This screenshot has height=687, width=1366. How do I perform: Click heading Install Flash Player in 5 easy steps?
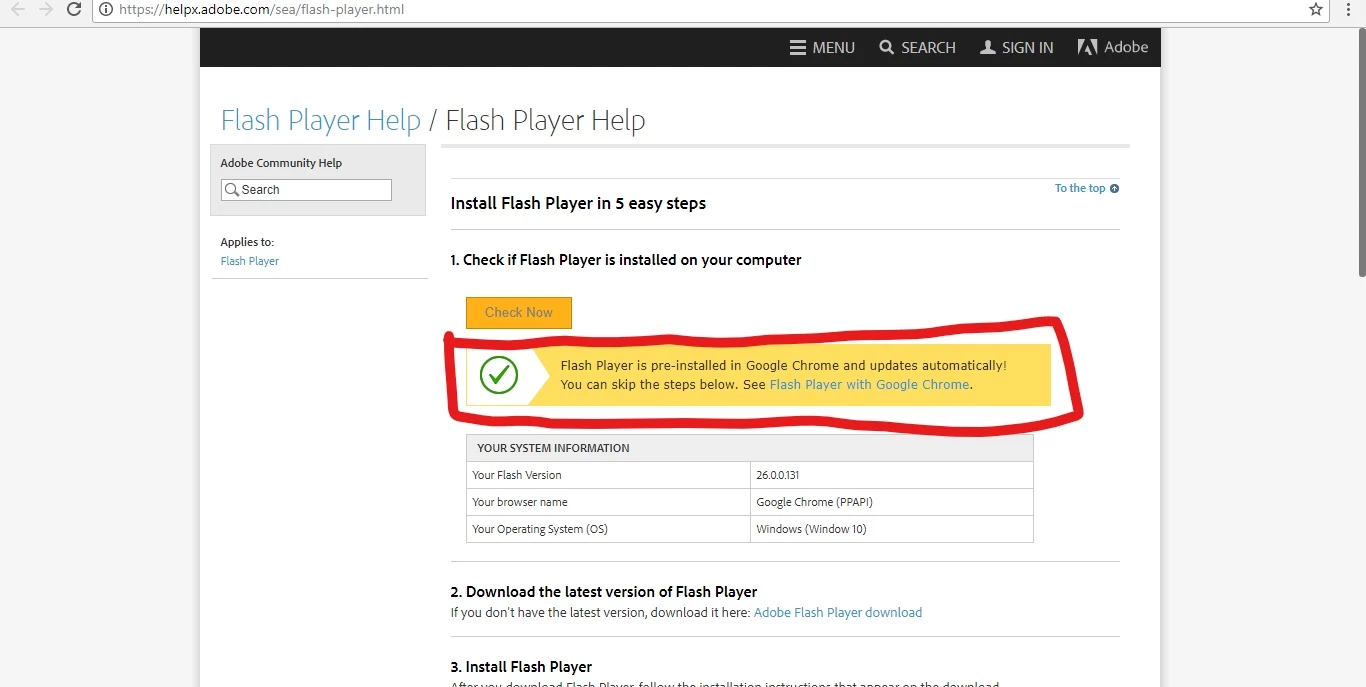578,203
